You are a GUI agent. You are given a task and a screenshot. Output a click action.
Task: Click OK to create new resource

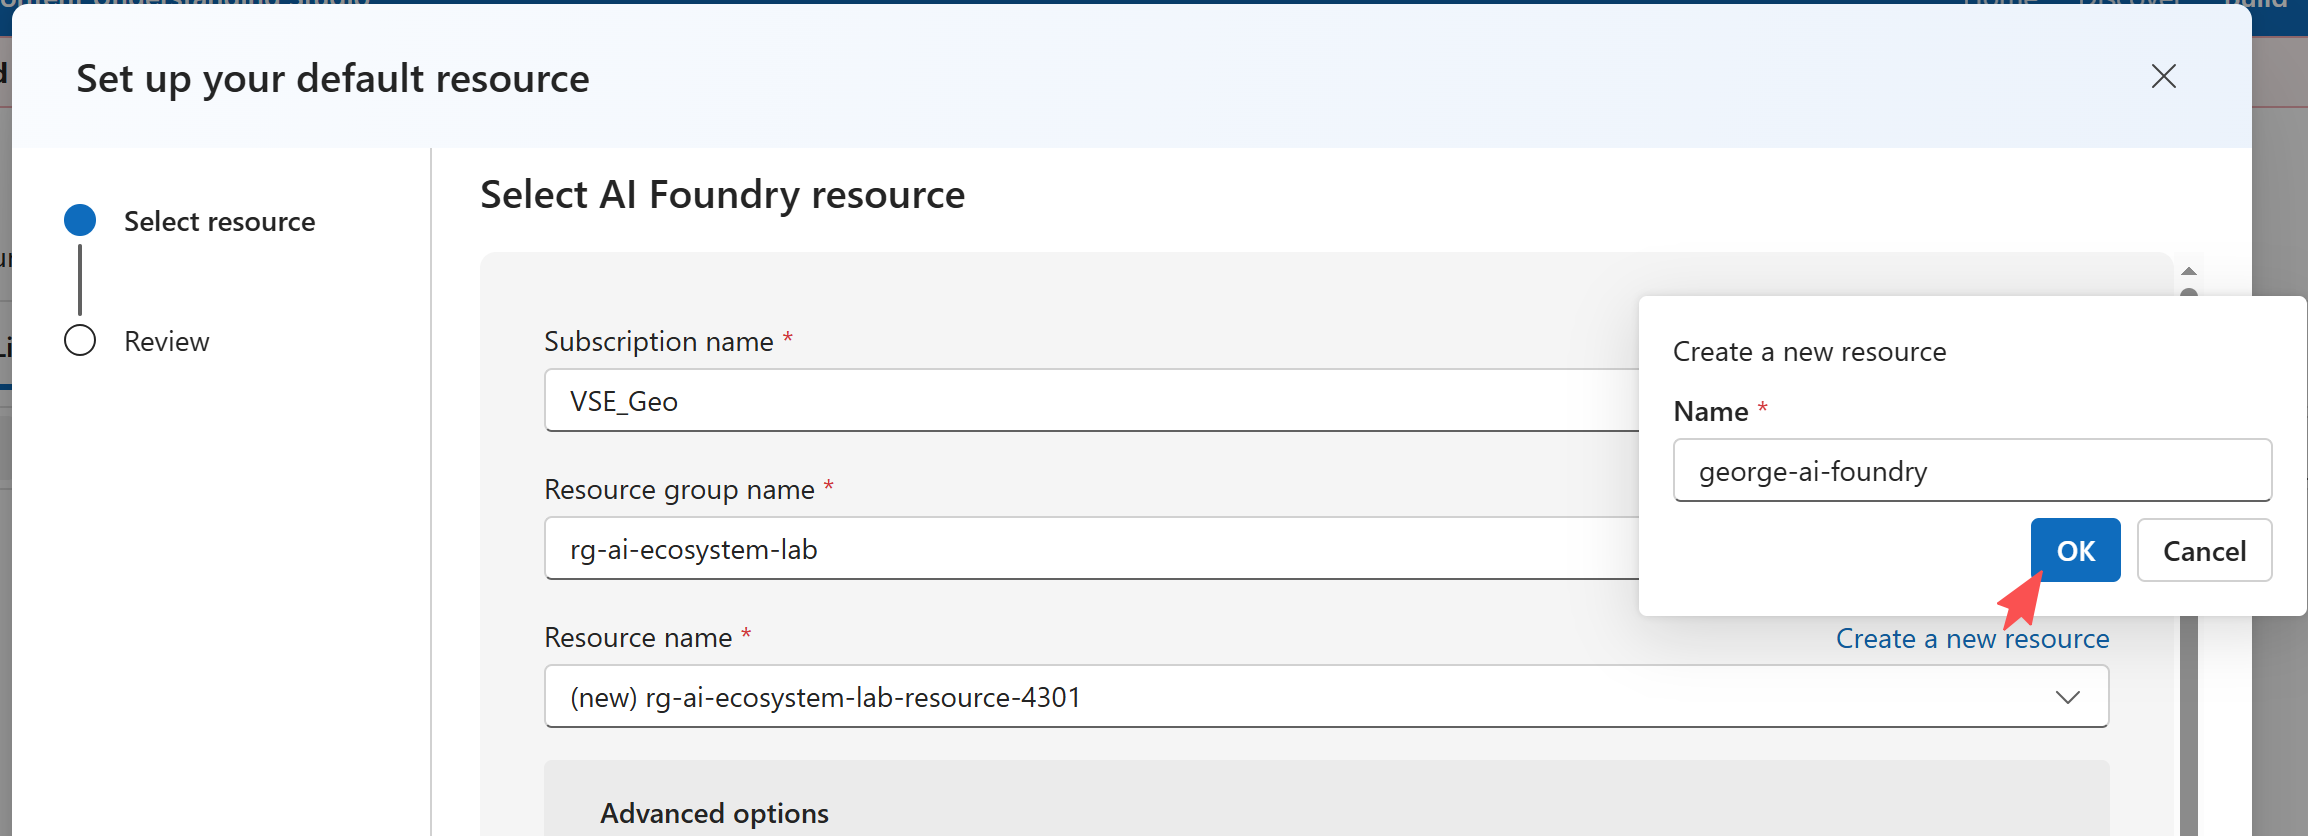point(2075,550)
